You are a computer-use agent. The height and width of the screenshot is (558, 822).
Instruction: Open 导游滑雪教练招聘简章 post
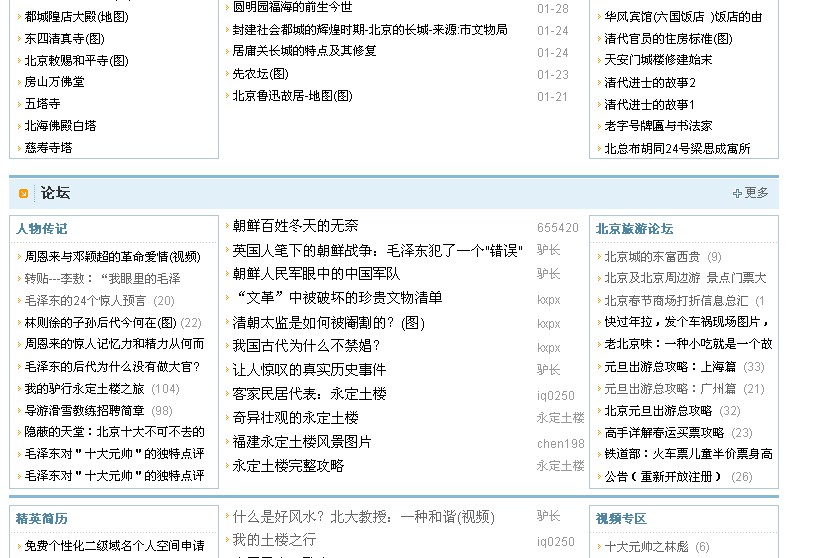[84, 411]
